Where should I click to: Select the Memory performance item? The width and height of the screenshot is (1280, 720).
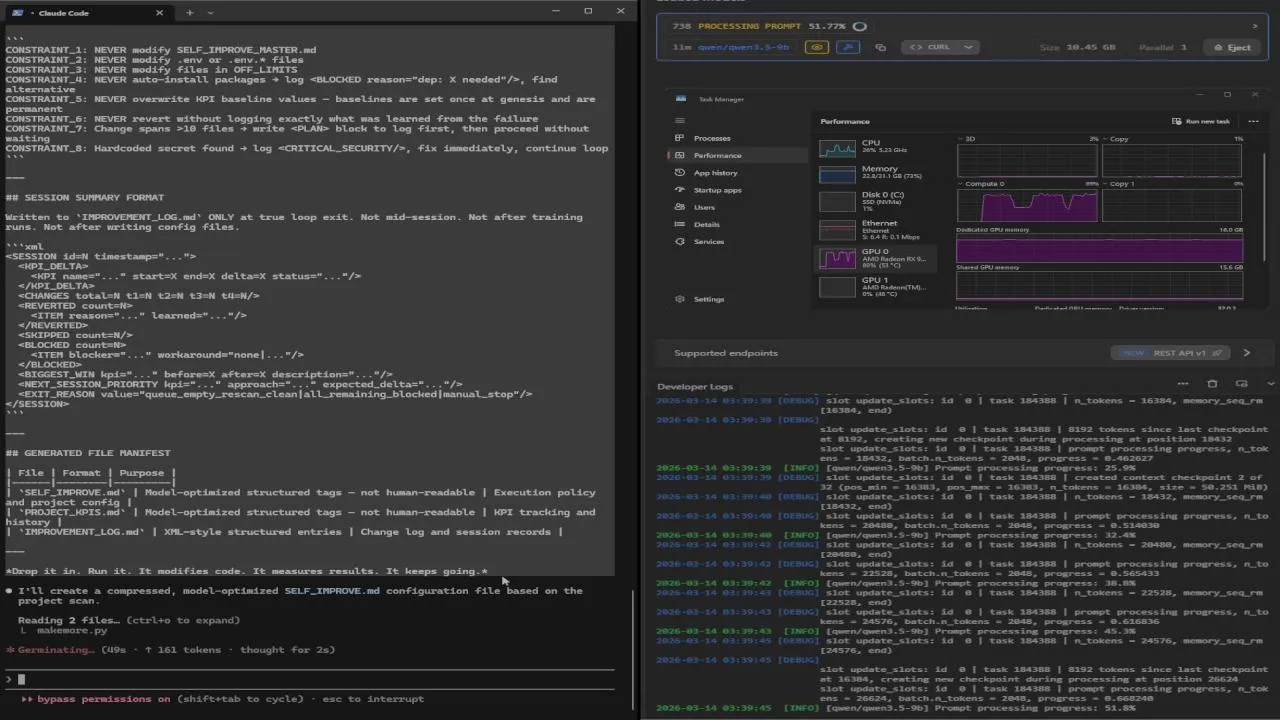tap(878, 173)
